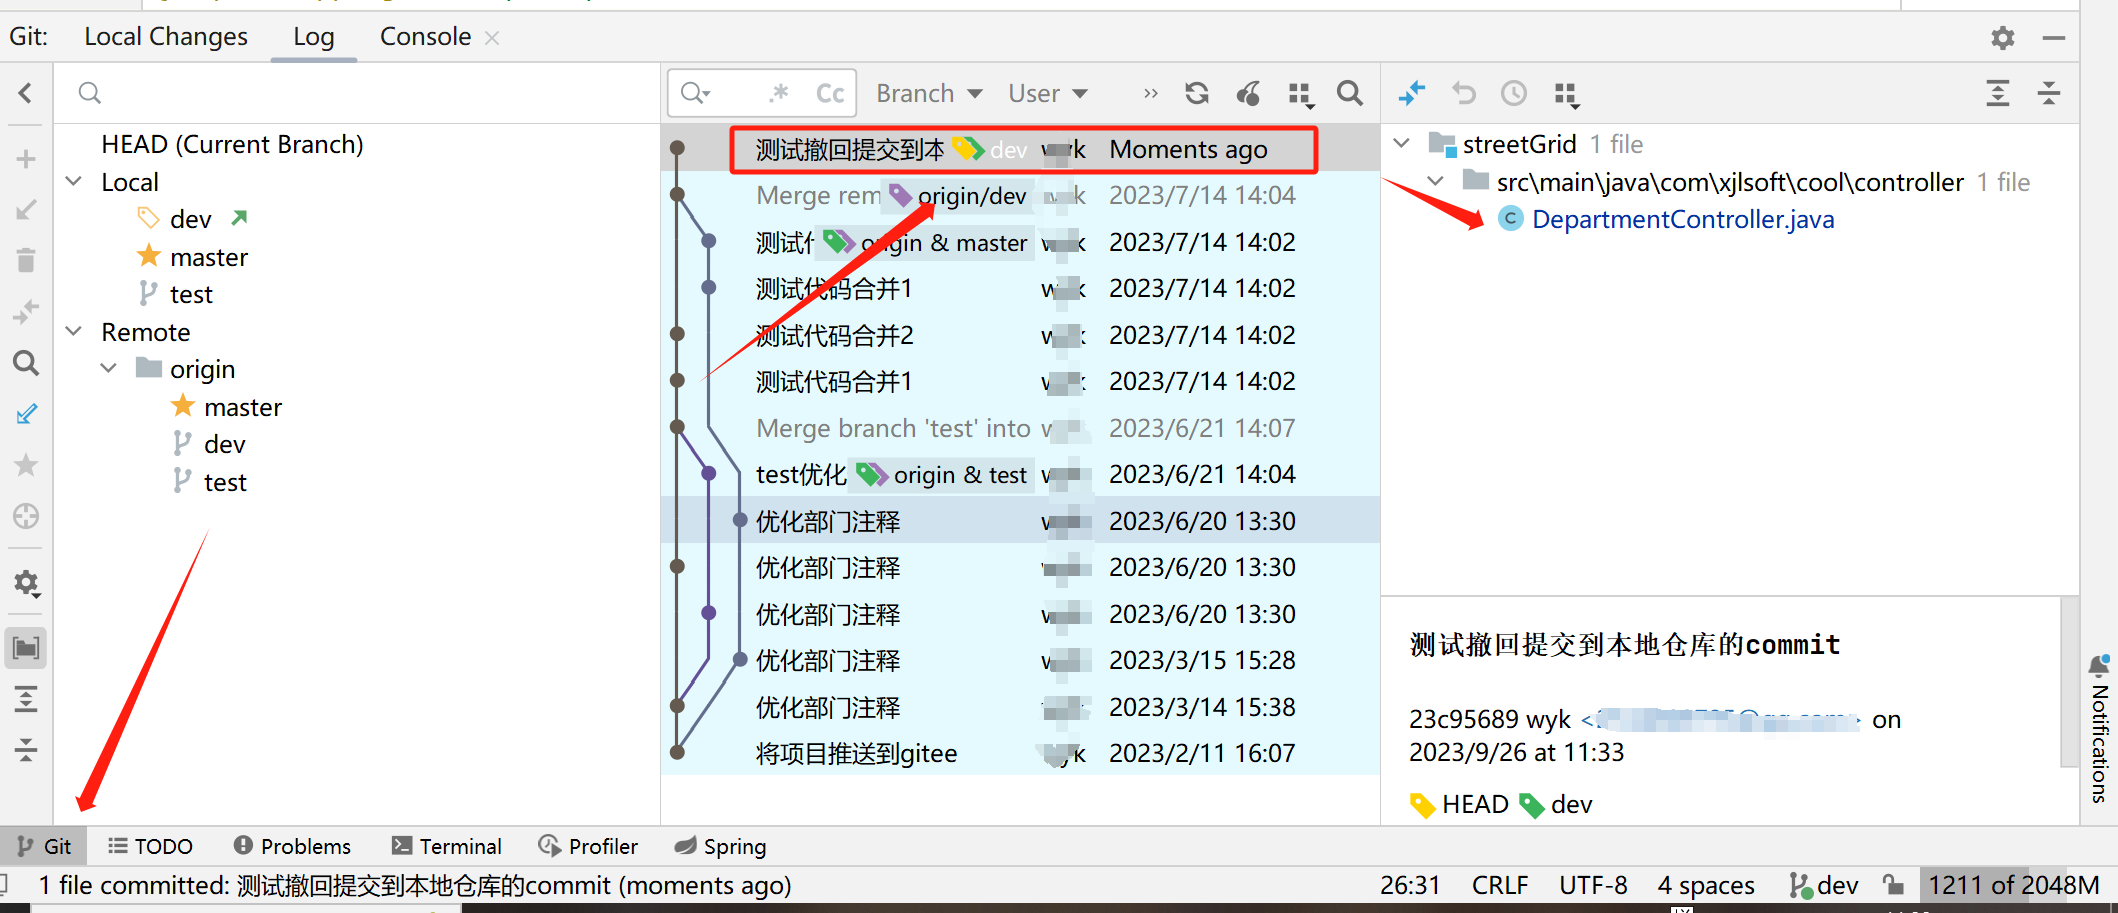
Task: Click the memory indicator showing 1211 of 2048M
Action: pyautogui.click(x=2014, y=884)
